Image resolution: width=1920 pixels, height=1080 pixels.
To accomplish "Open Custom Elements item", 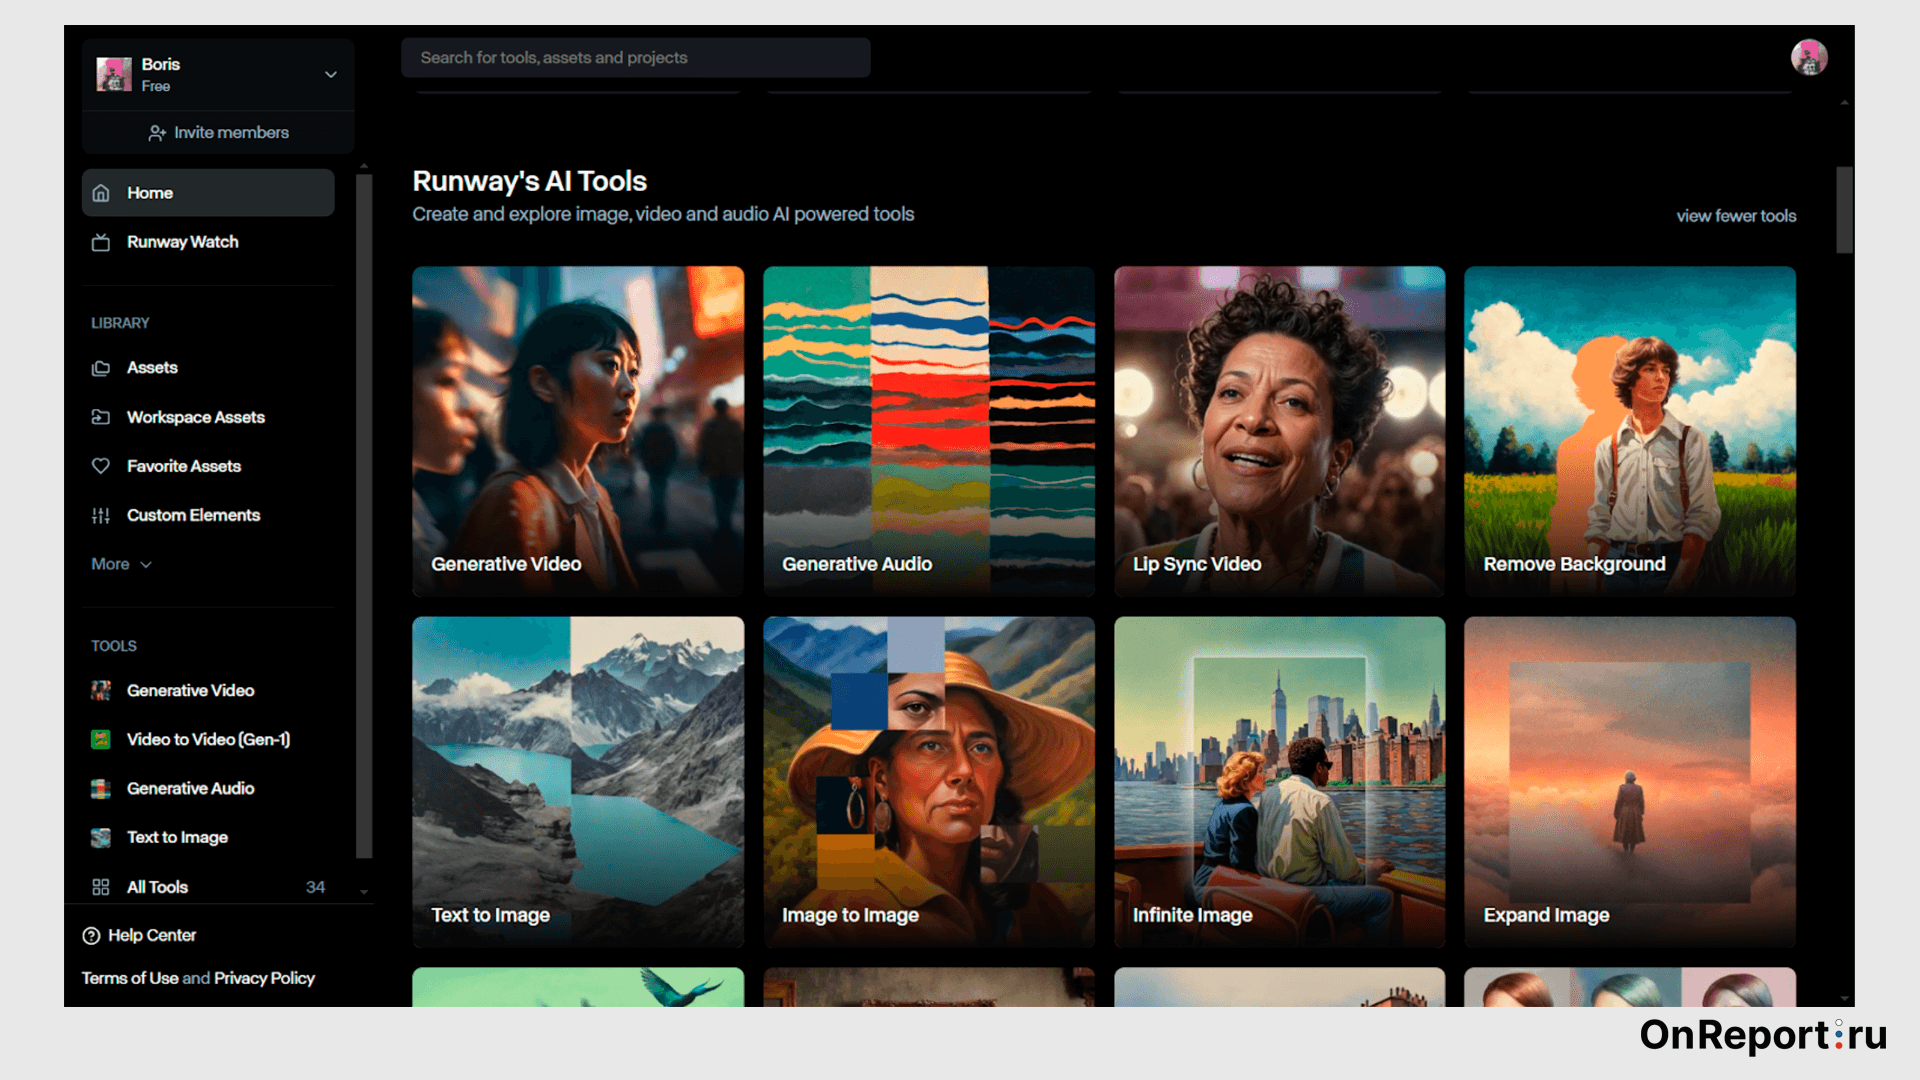I will pos(208,515).
